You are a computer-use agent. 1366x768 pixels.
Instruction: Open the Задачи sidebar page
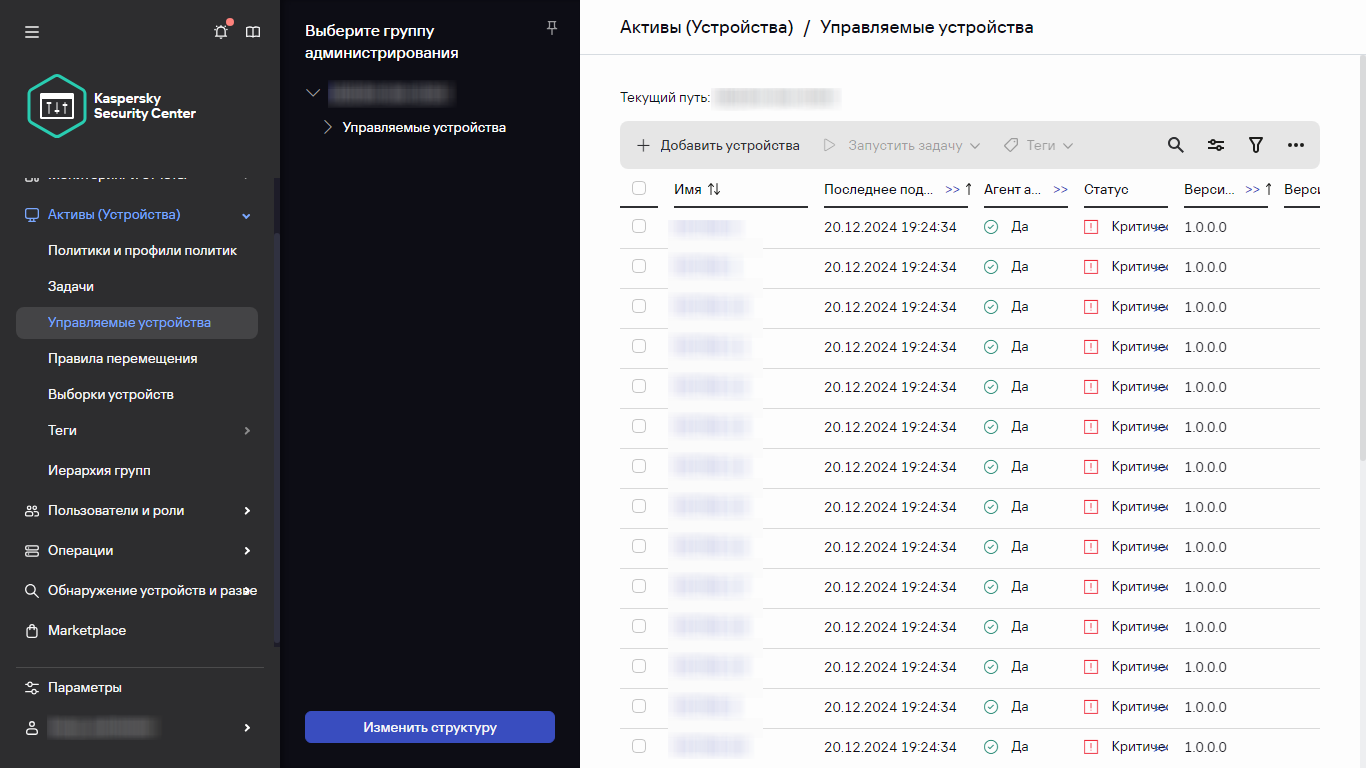pos(69,286)
